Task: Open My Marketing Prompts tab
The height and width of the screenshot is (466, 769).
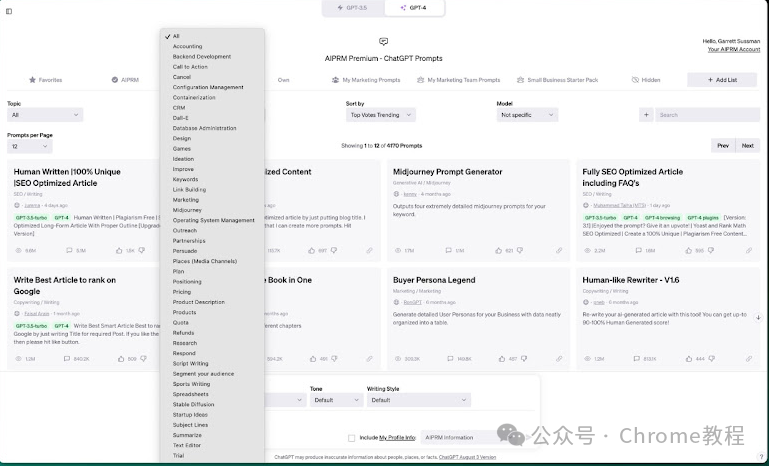Action: point(366,79)
